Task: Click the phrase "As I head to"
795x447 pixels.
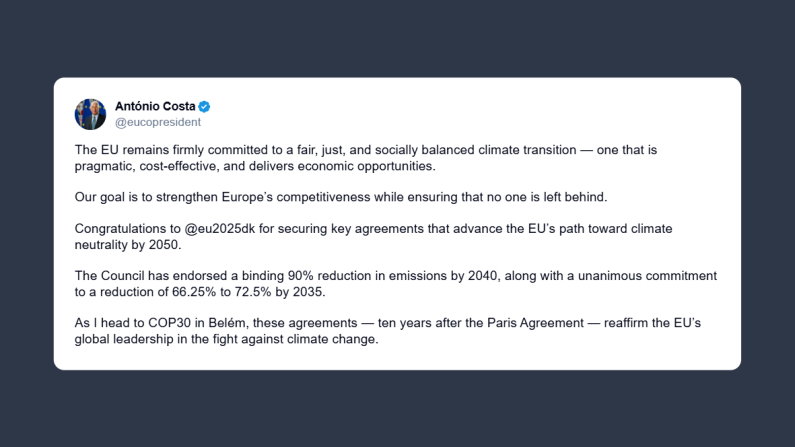Action: 108,323
